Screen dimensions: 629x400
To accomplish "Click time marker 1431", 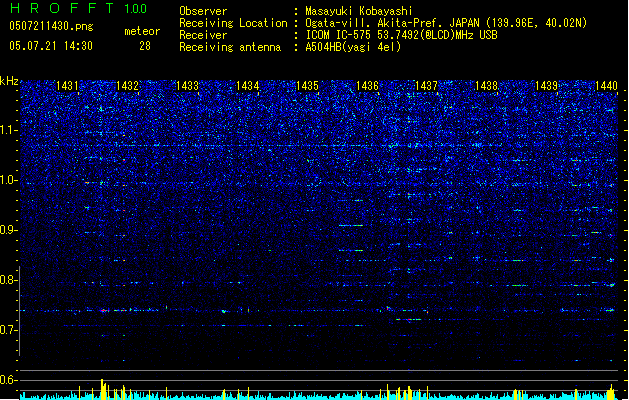I will [x=67, y=86].
